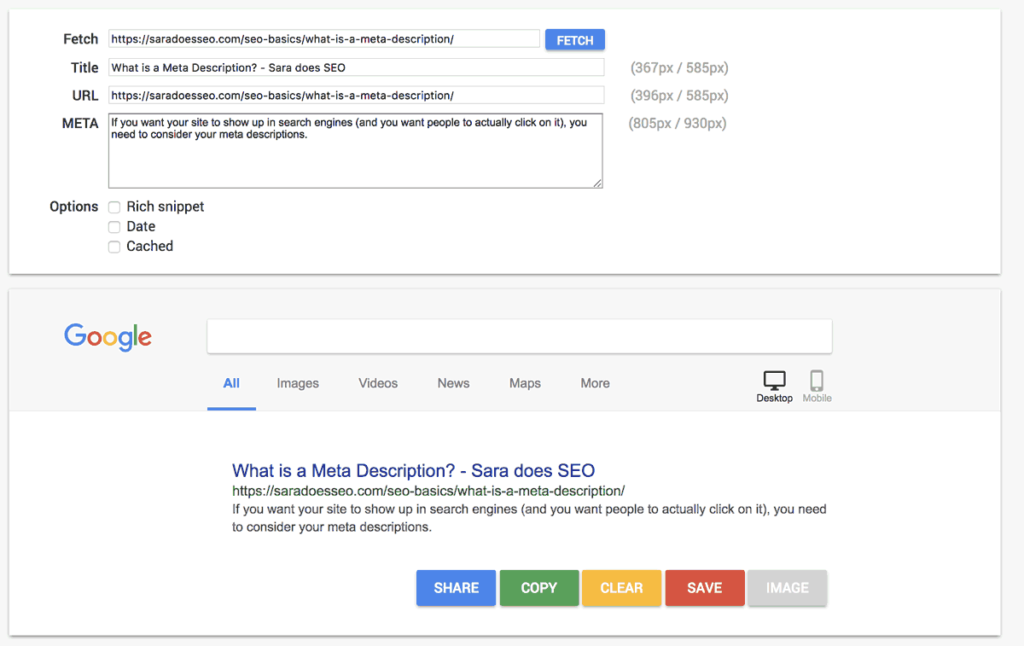This screenshot has width=1024, height=646.
Task: Grab the META textarea resize handle
Action: pos(598,184)
